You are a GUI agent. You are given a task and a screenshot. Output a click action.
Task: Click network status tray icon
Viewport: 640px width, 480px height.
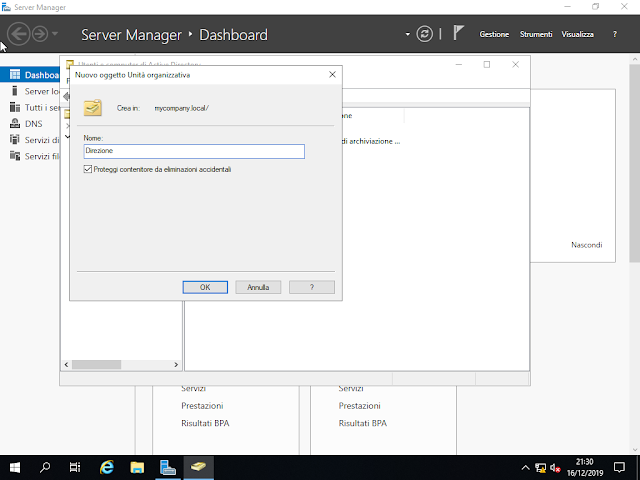tap(540, 468)
